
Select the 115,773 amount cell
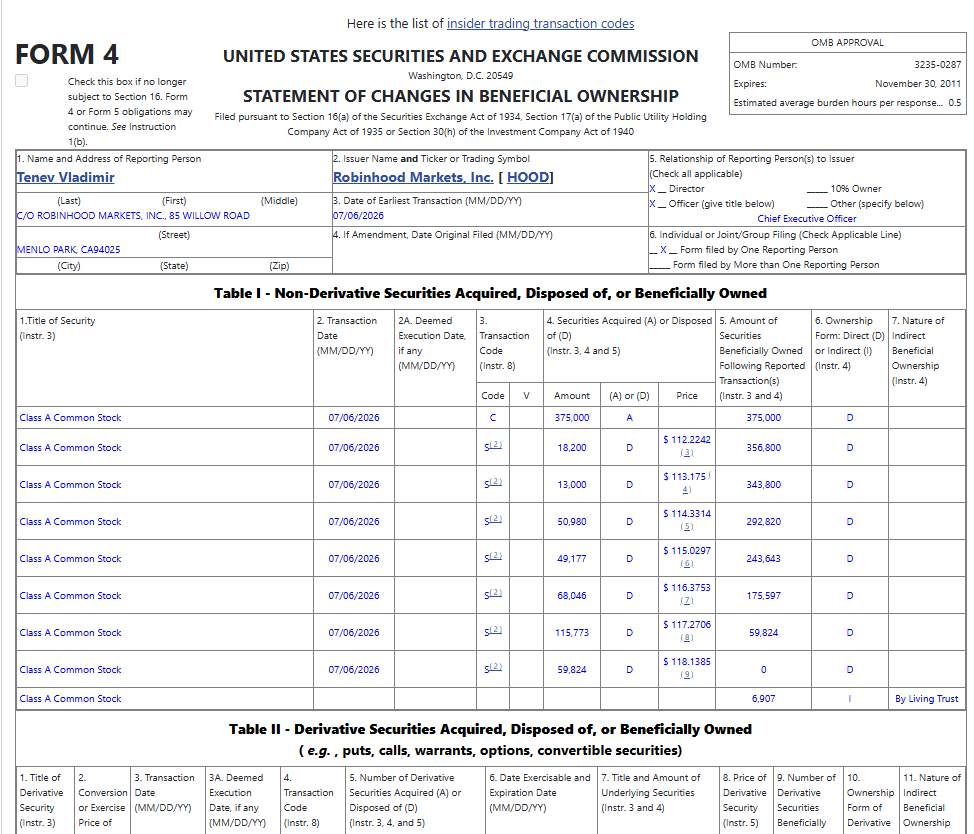(571, 633)
